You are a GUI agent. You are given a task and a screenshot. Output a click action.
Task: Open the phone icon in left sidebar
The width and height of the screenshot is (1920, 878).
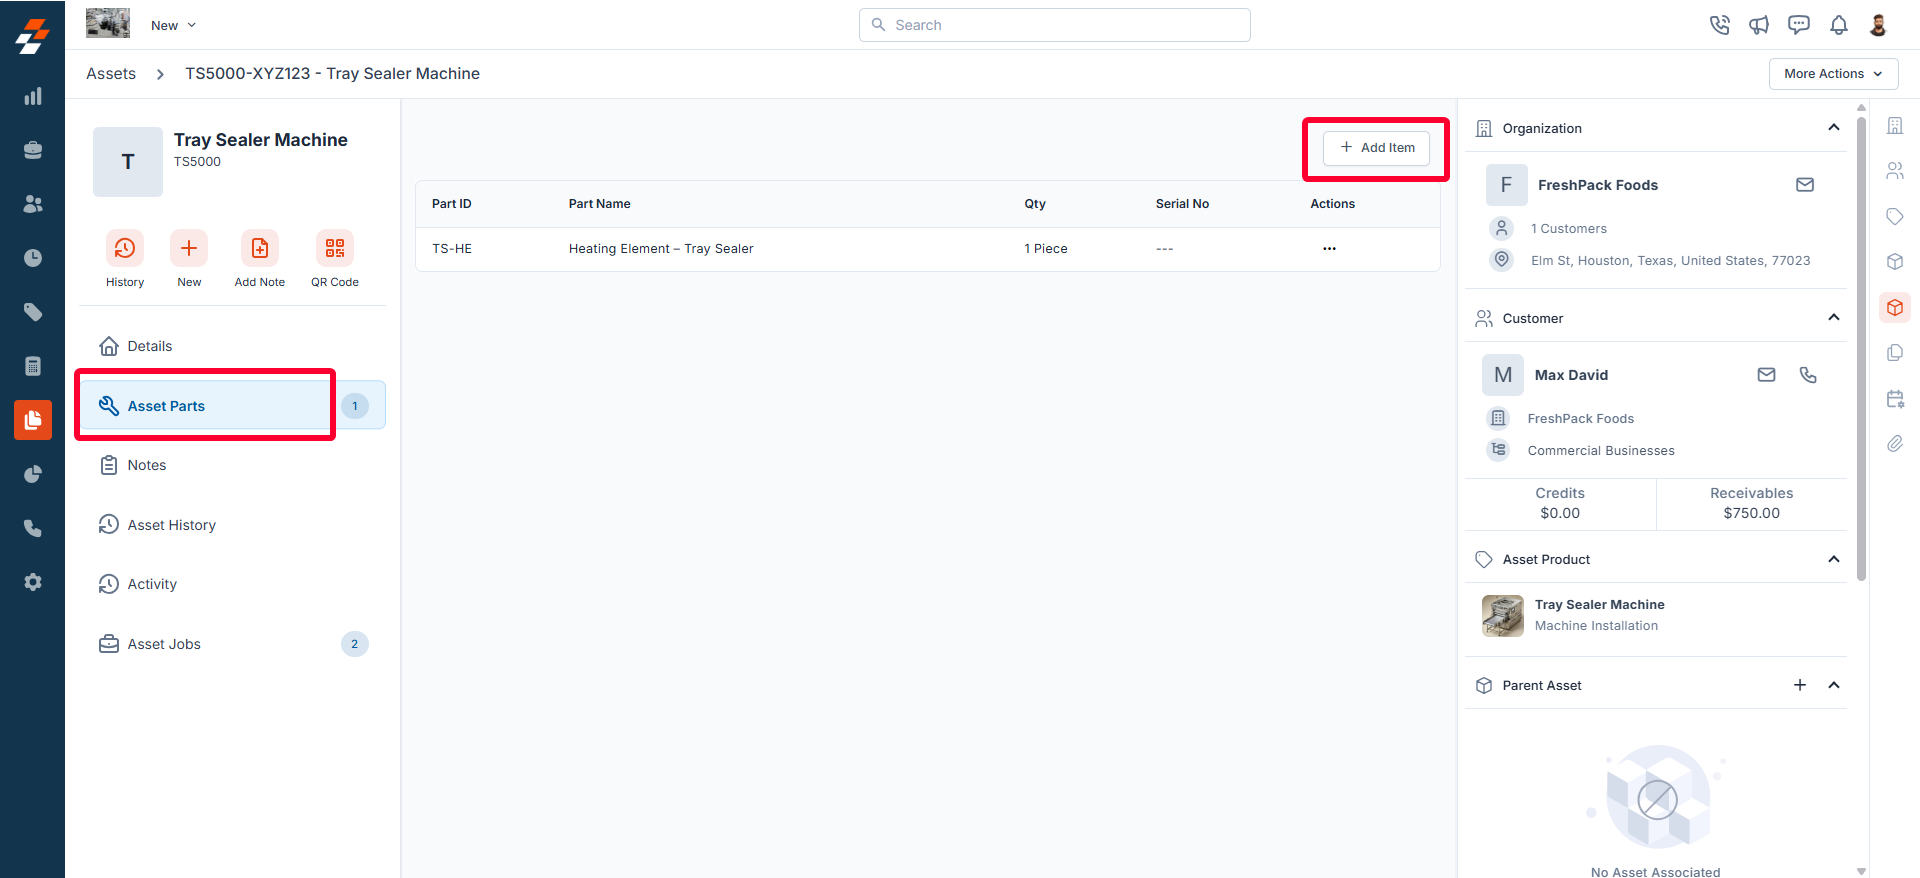pos(33,528)
